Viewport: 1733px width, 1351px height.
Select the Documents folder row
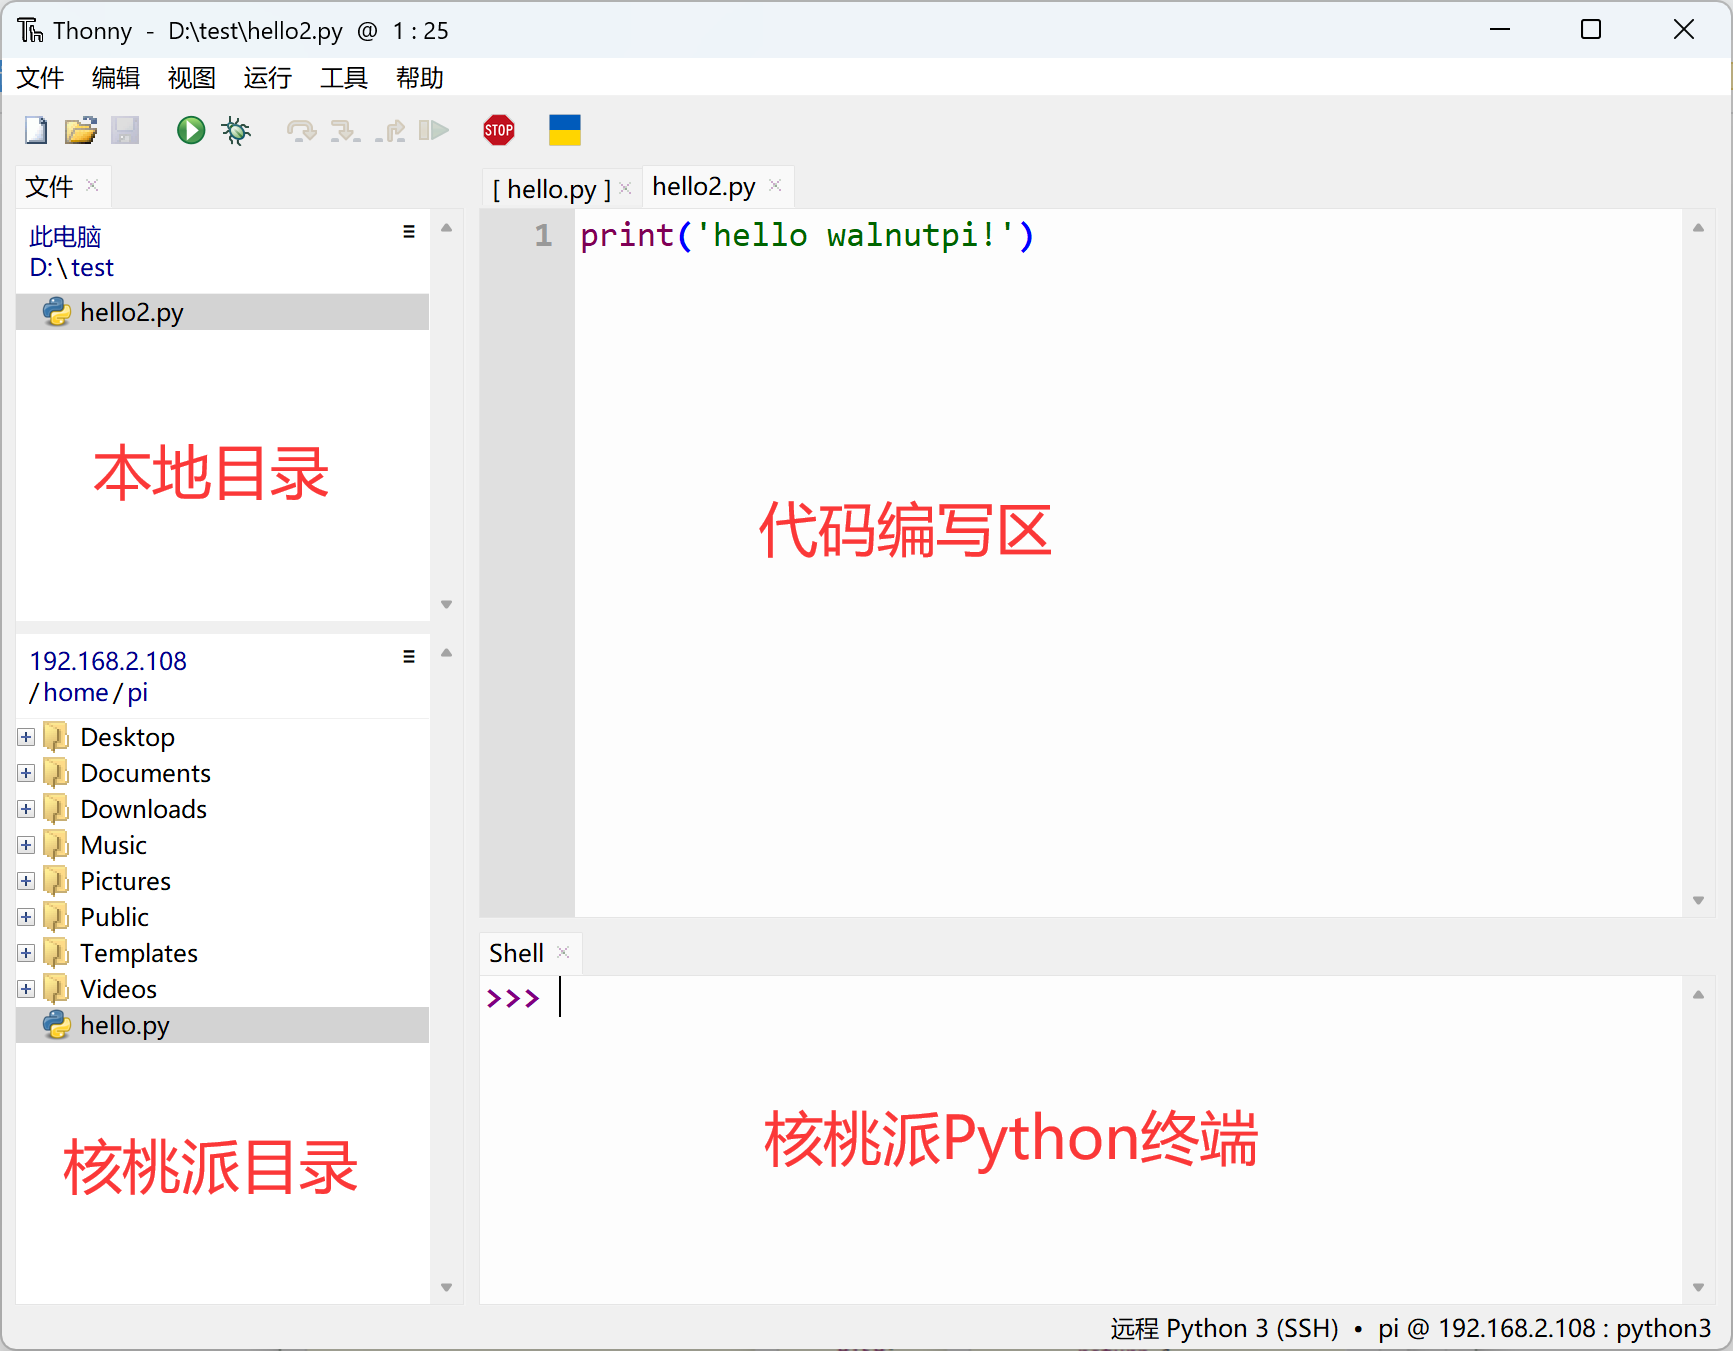(x=223, y=773)
